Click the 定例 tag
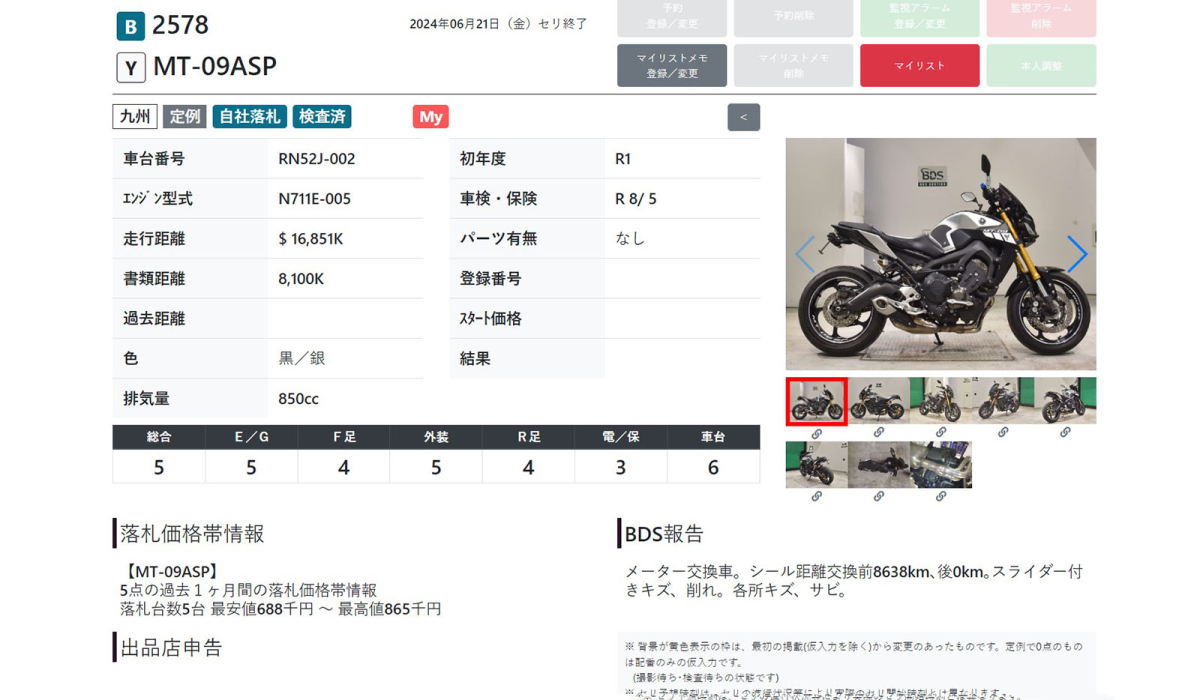This screenshot has height=700, width=1200. coord(185,117)
